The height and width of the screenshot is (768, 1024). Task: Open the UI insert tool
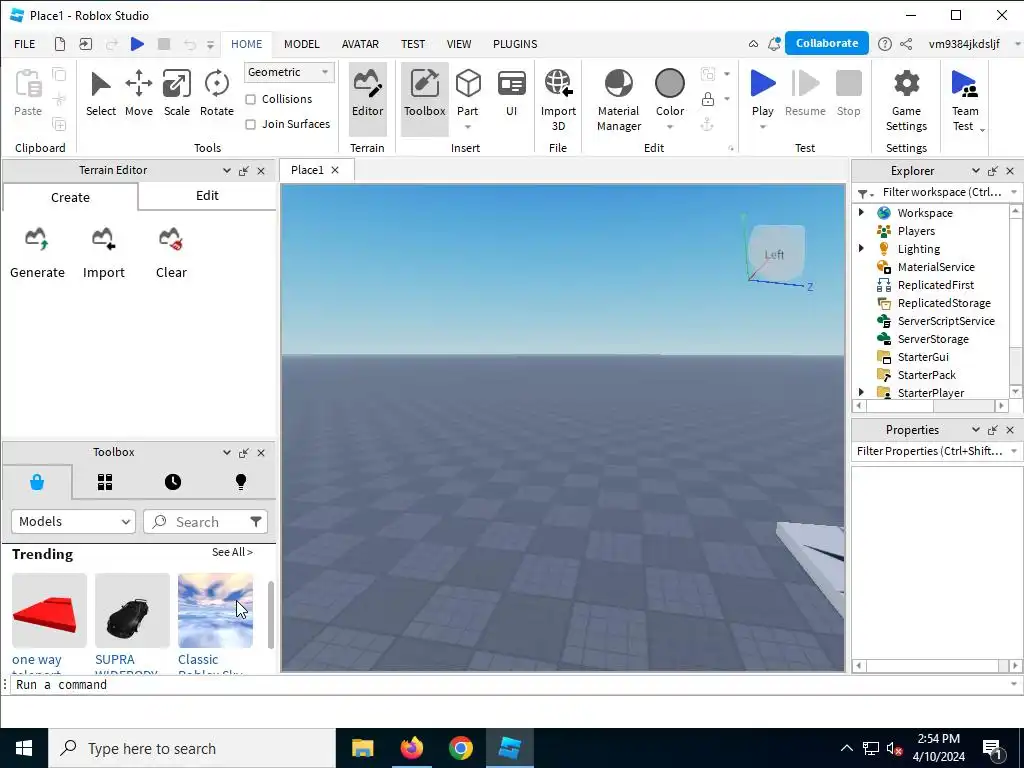(511, 94)
